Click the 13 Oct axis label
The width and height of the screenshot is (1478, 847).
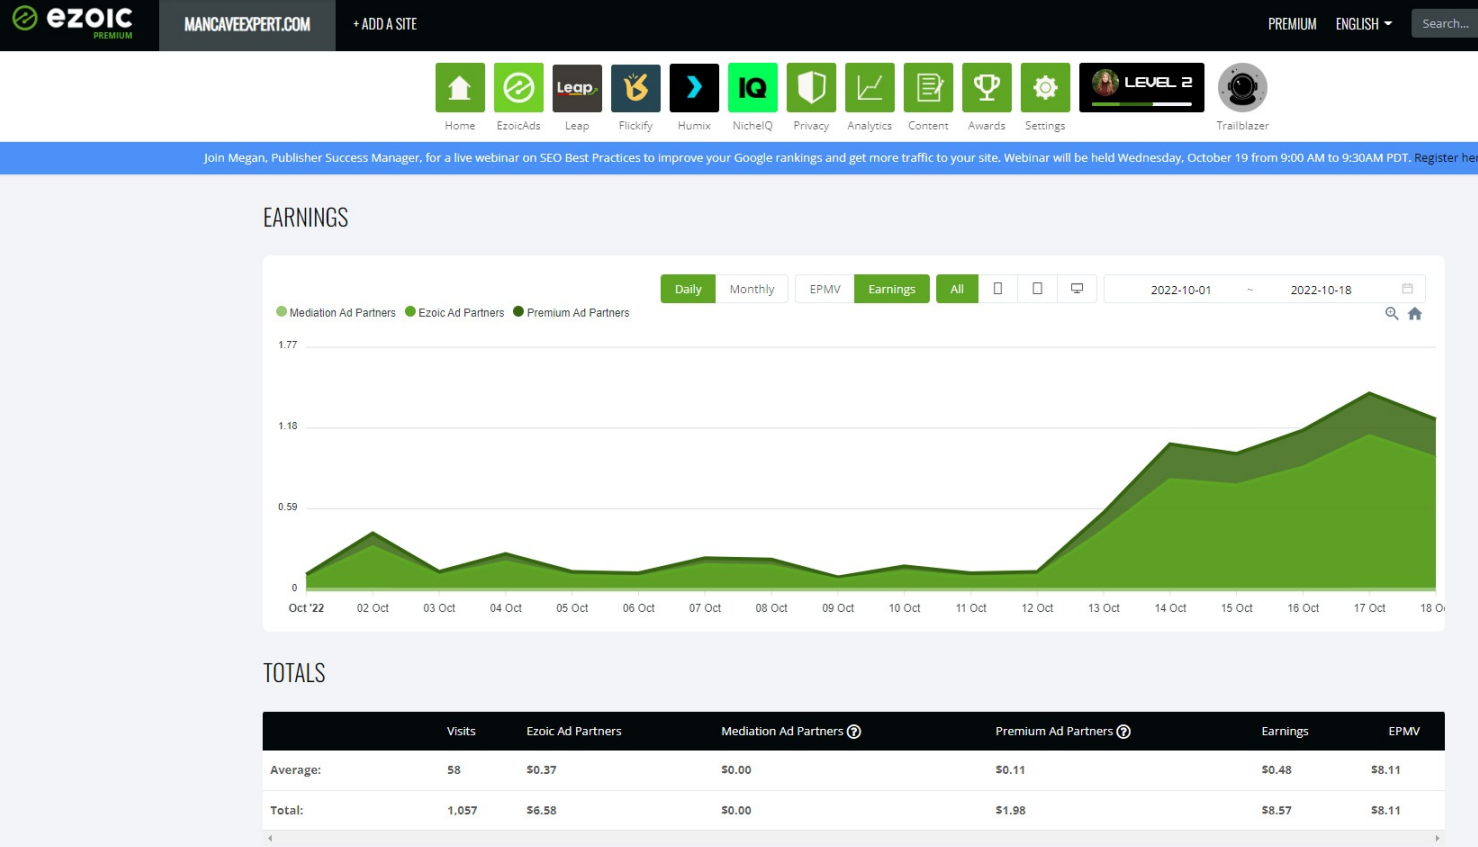click(1104, 608)
